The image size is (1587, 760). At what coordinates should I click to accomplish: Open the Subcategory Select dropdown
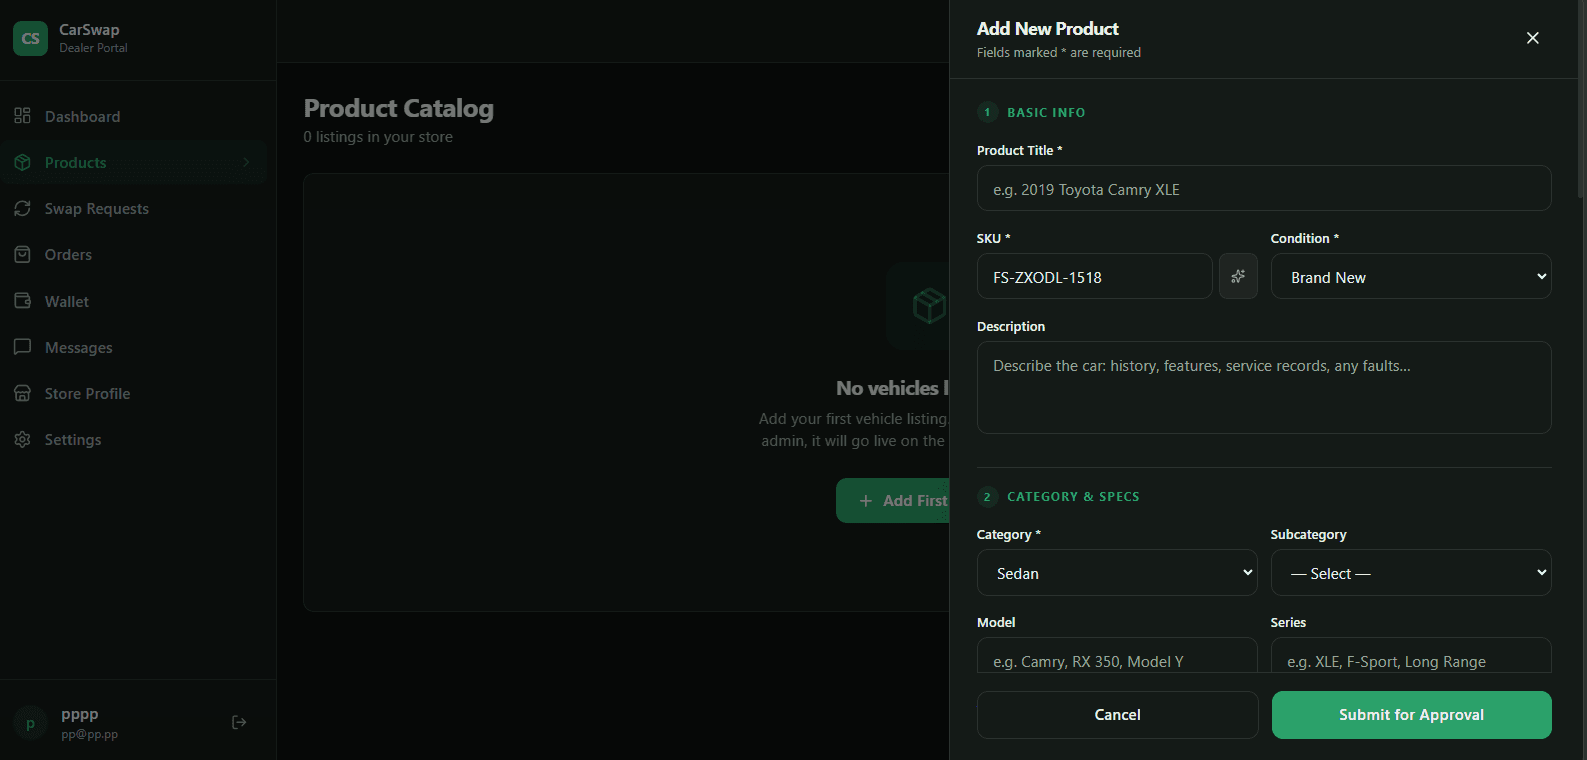point(1411,572)
